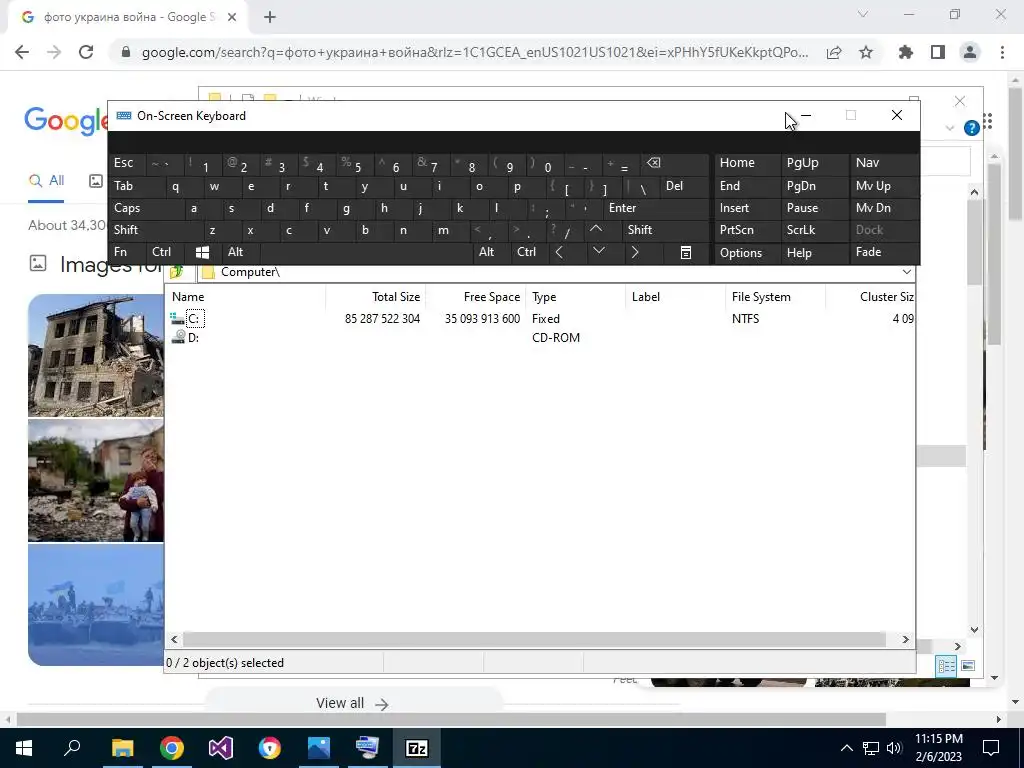
Task: Click the left arrow key on the keyboard
Action: [559, 253]
